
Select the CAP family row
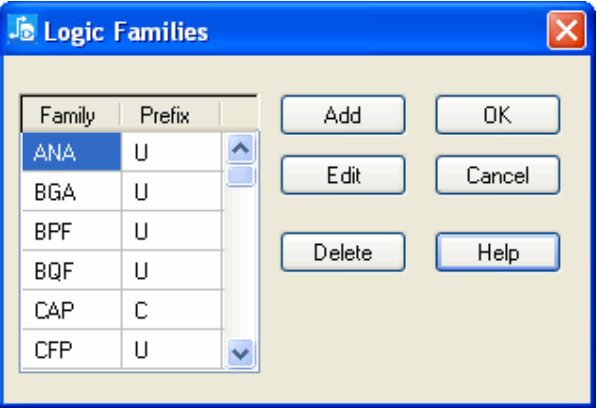pos(122,310)
